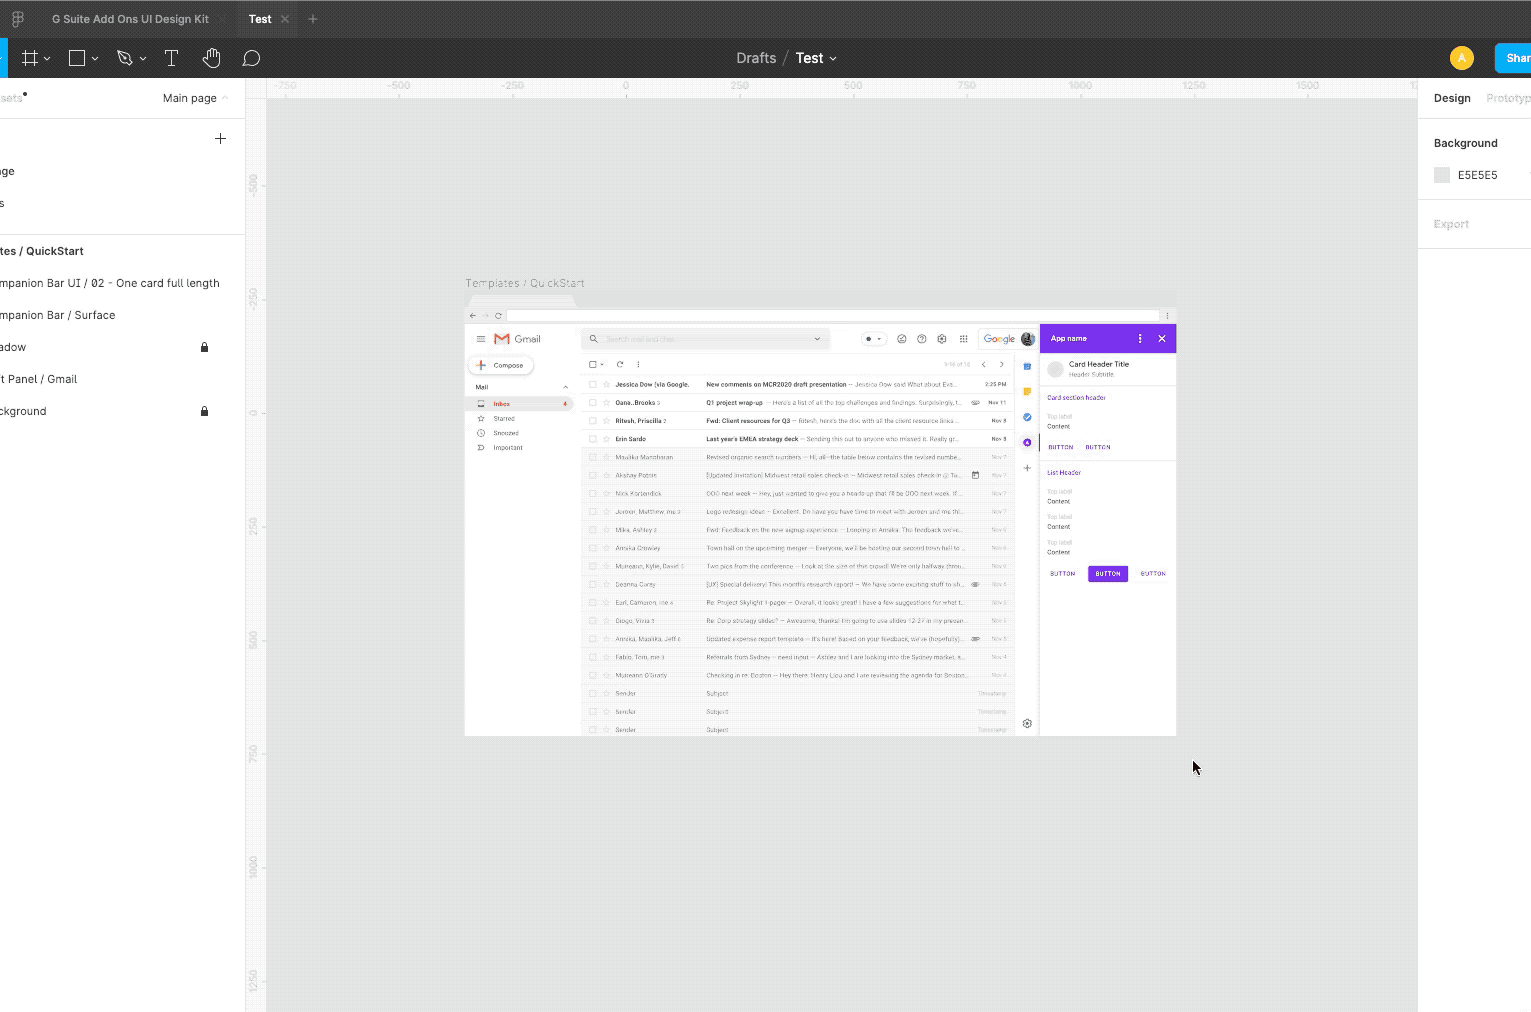The height and width of the screenshot is (1012, 1531).
Task: Click the hamburger menu icon beside Gmail logo
Action: 481,339
